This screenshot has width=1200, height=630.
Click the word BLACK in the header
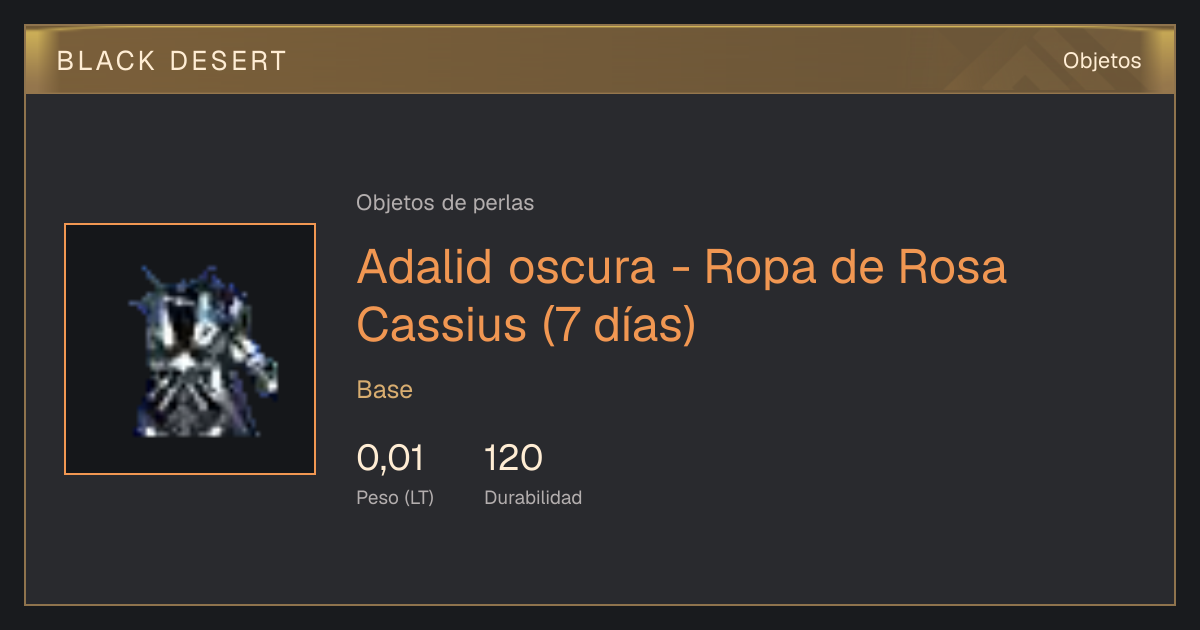click(106, 61)
